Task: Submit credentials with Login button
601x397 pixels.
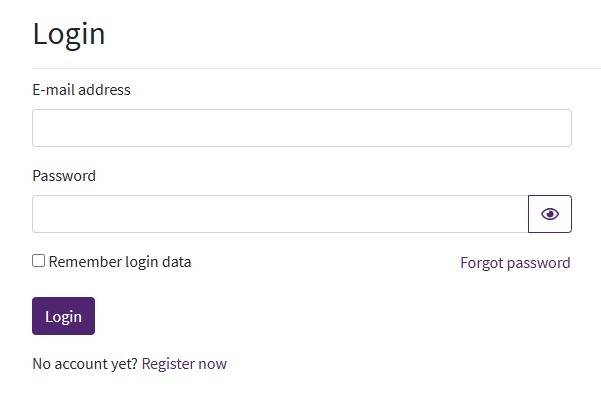Action: [x=64, y=316]
